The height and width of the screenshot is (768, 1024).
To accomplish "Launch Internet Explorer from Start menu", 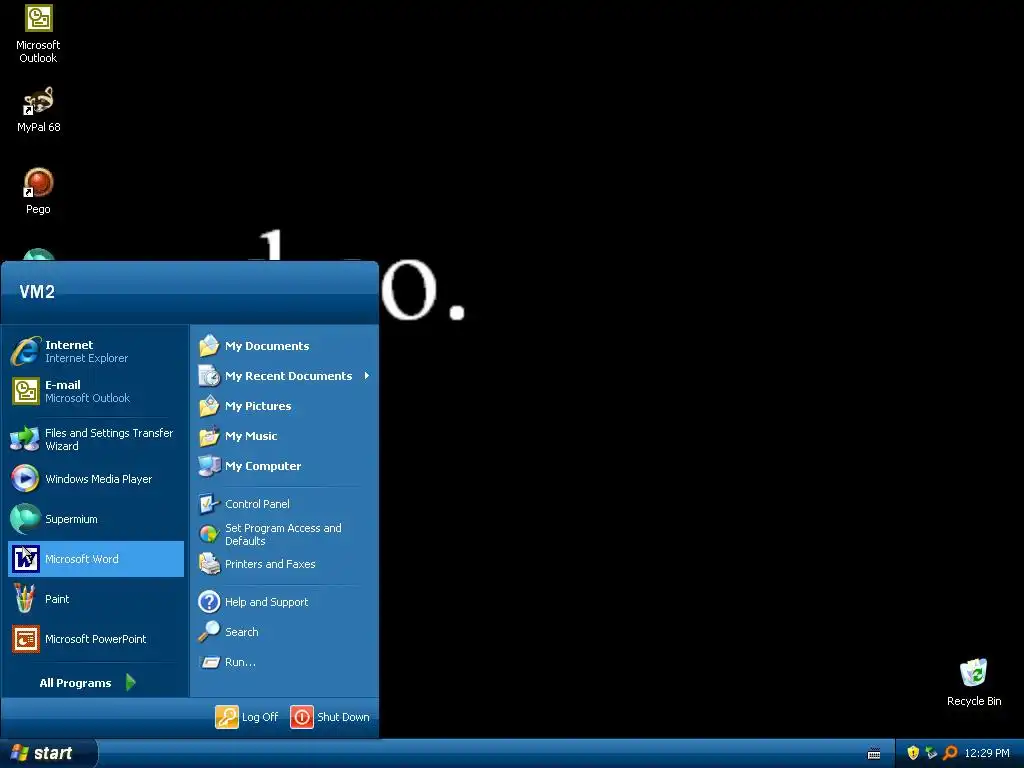I will 96,351.
